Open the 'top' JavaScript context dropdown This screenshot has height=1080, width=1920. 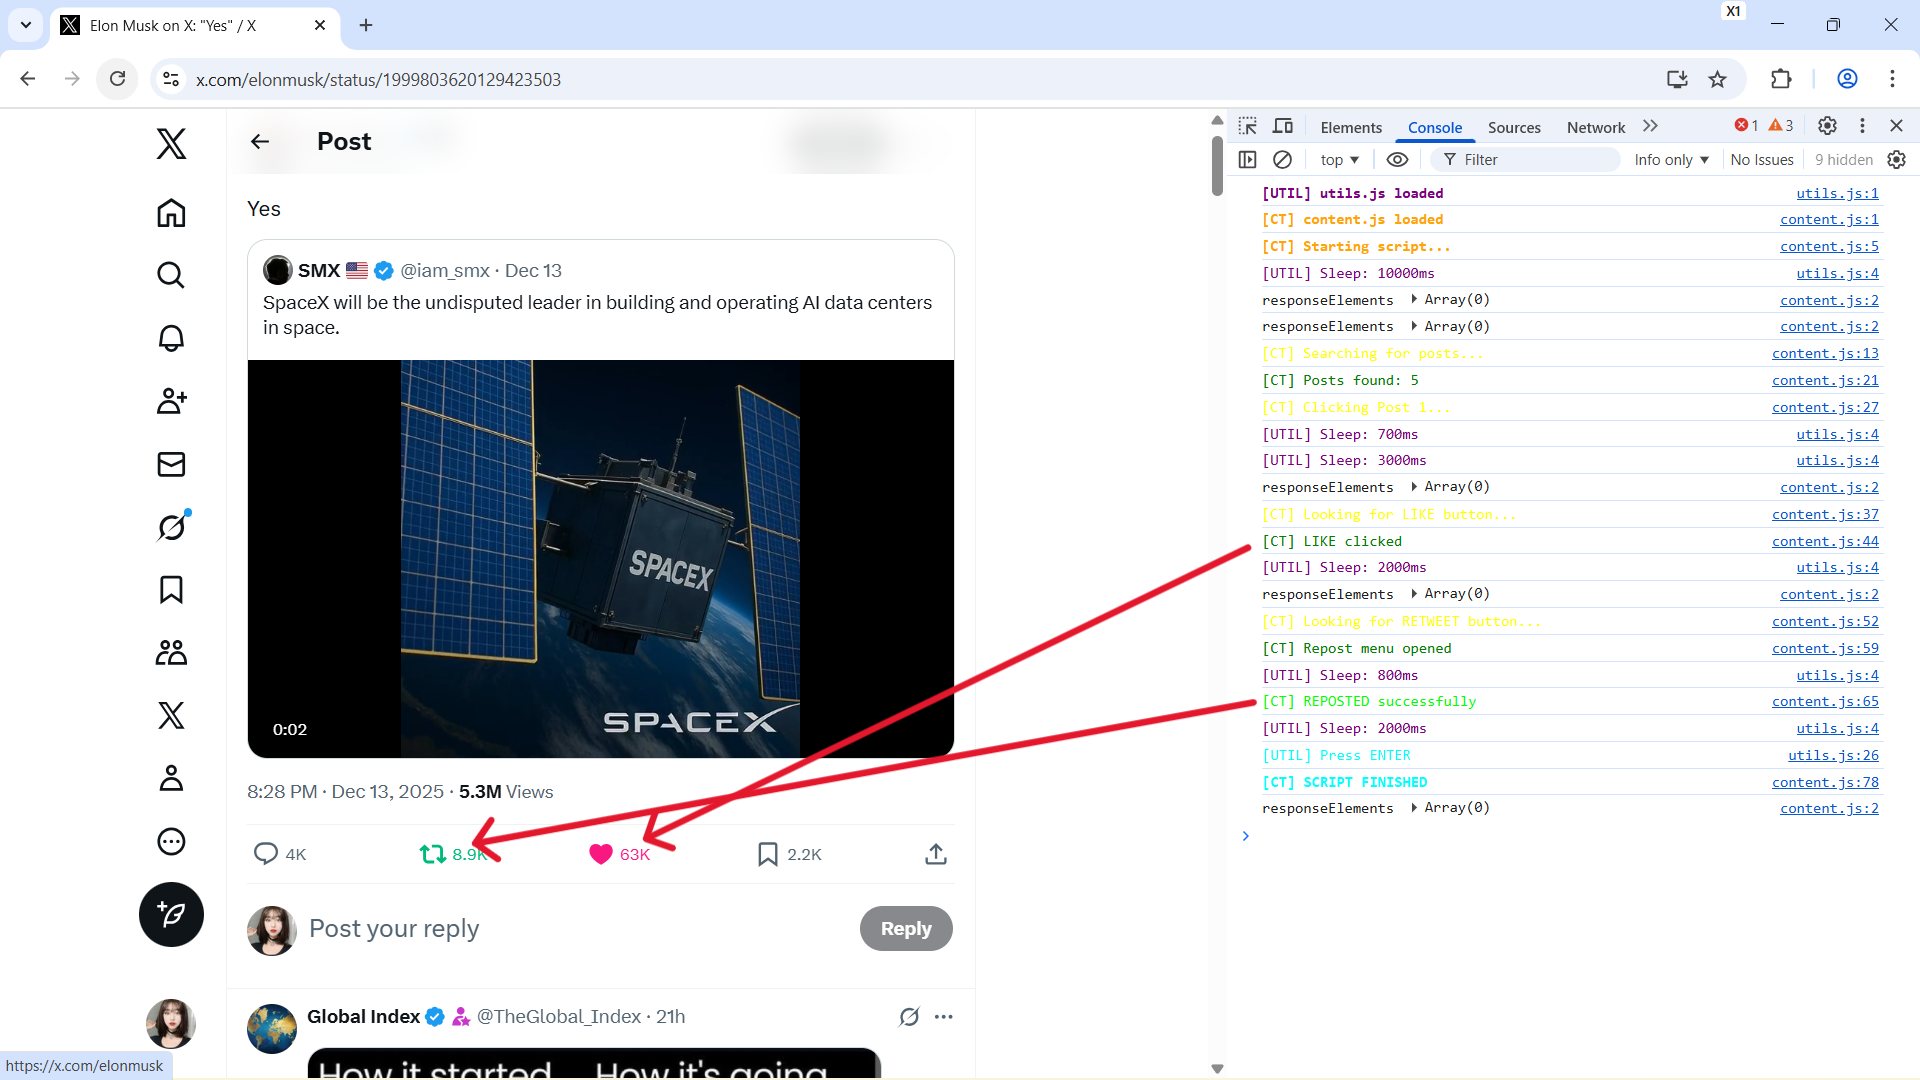click(1339, 160)
